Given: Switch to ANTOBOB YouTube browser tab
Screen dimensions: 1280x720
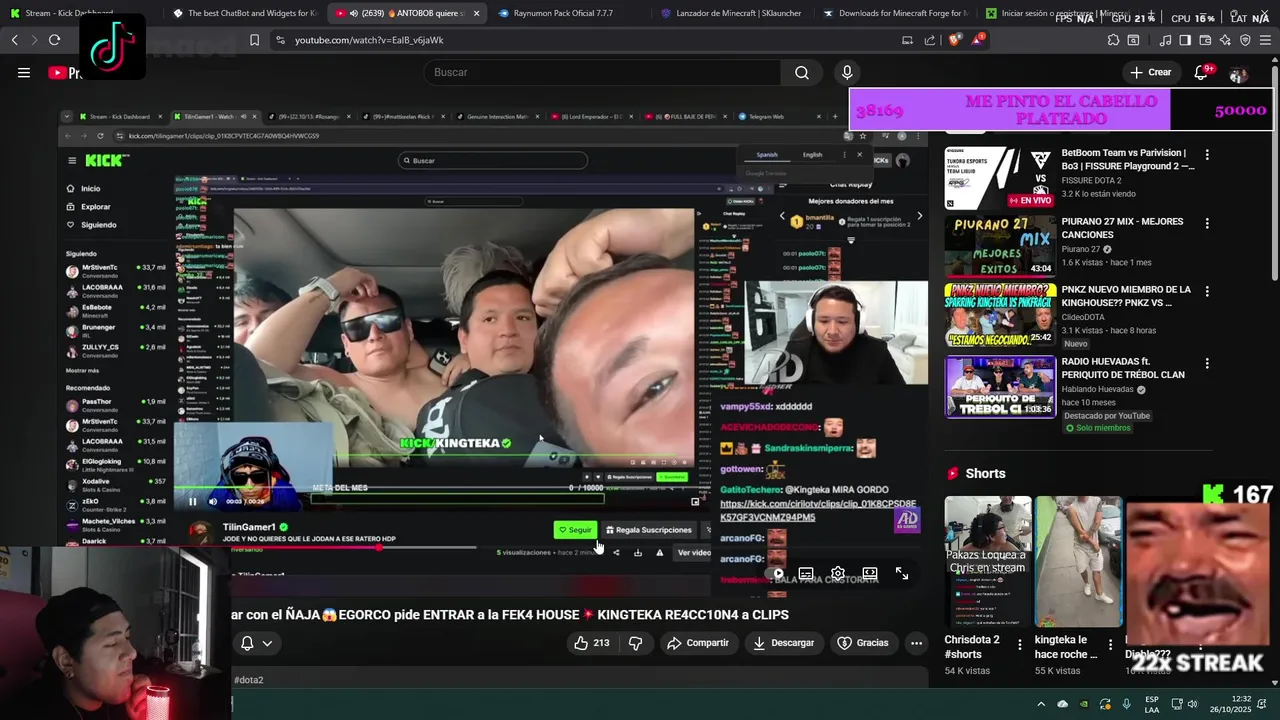Looking at the screenshot, I should [x=405, y=13].
